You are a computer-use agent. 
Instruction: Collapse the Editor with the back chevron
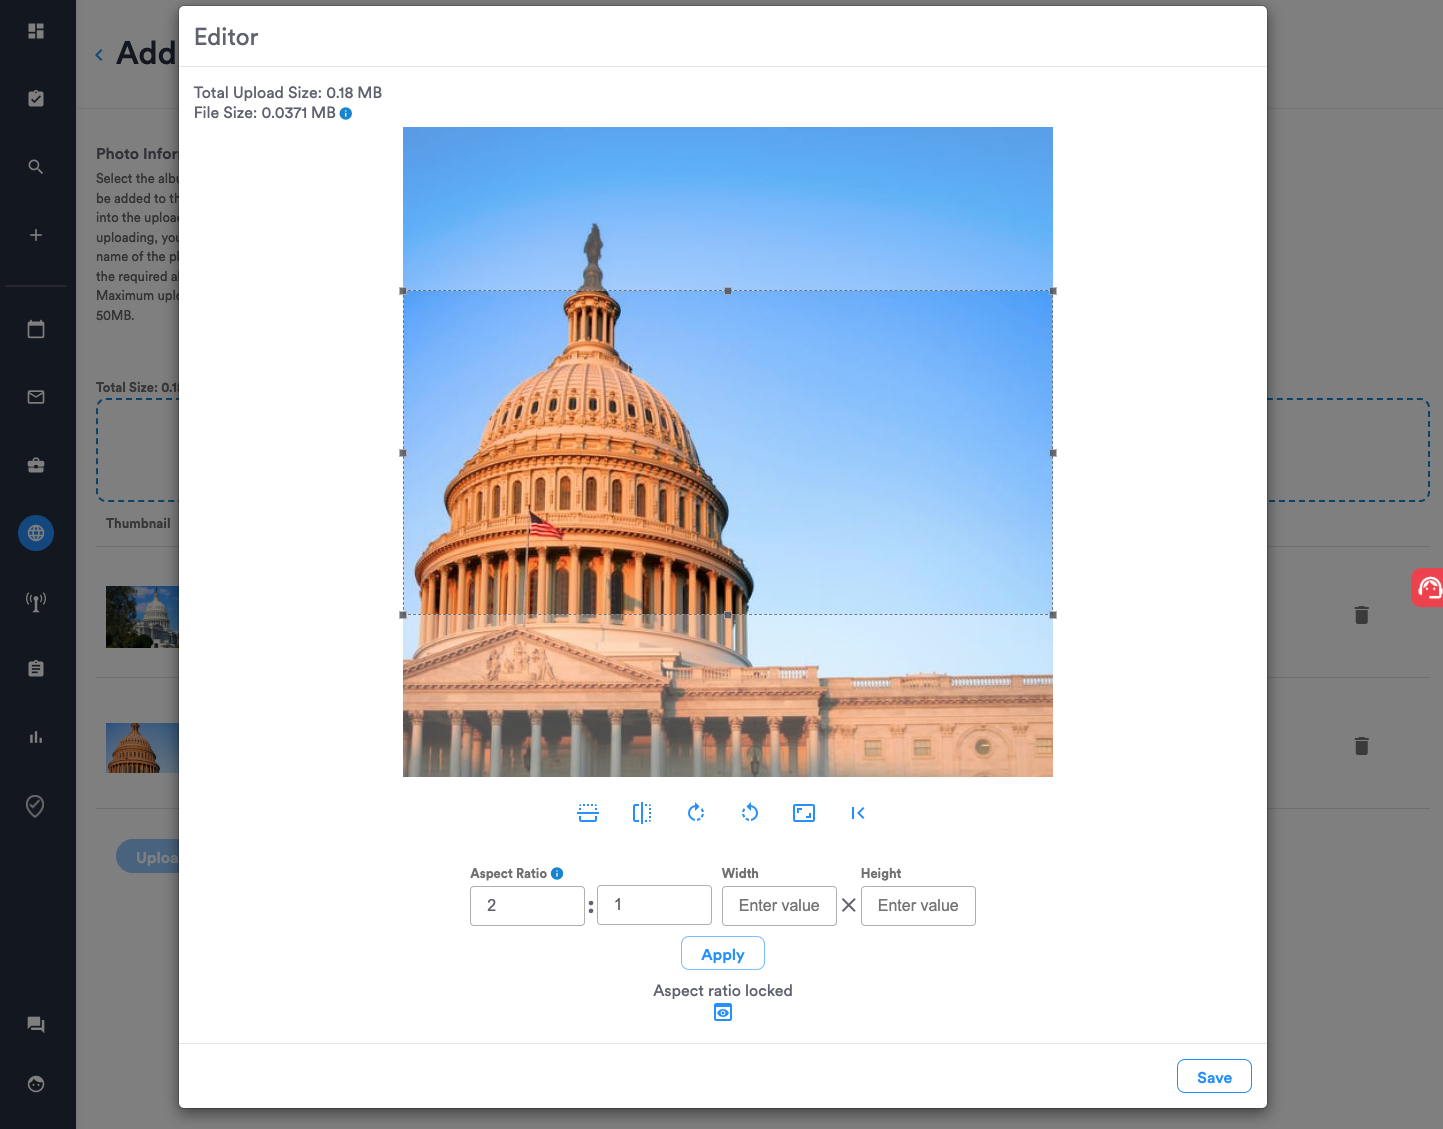98,54
